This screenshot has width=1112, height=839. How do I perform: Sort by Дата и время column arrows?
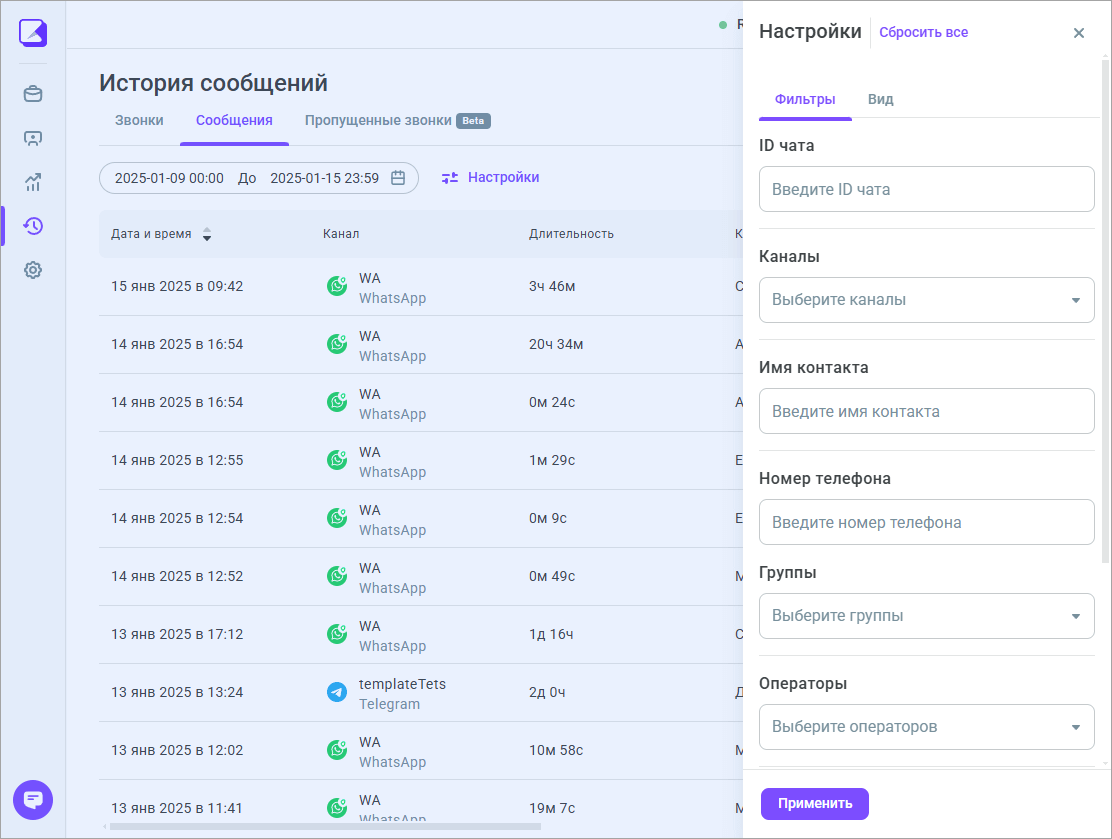pos(206,234)
